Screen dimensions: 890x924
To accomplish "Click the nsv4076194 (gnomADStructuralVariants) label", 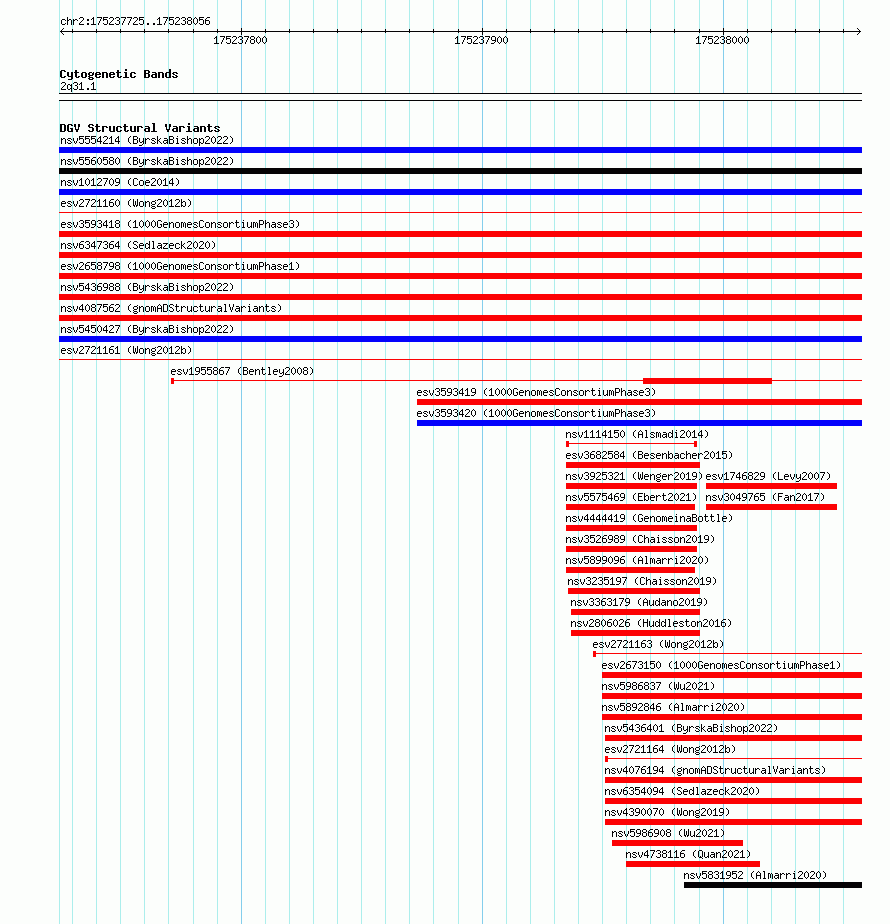I will (x=716, y=770).
